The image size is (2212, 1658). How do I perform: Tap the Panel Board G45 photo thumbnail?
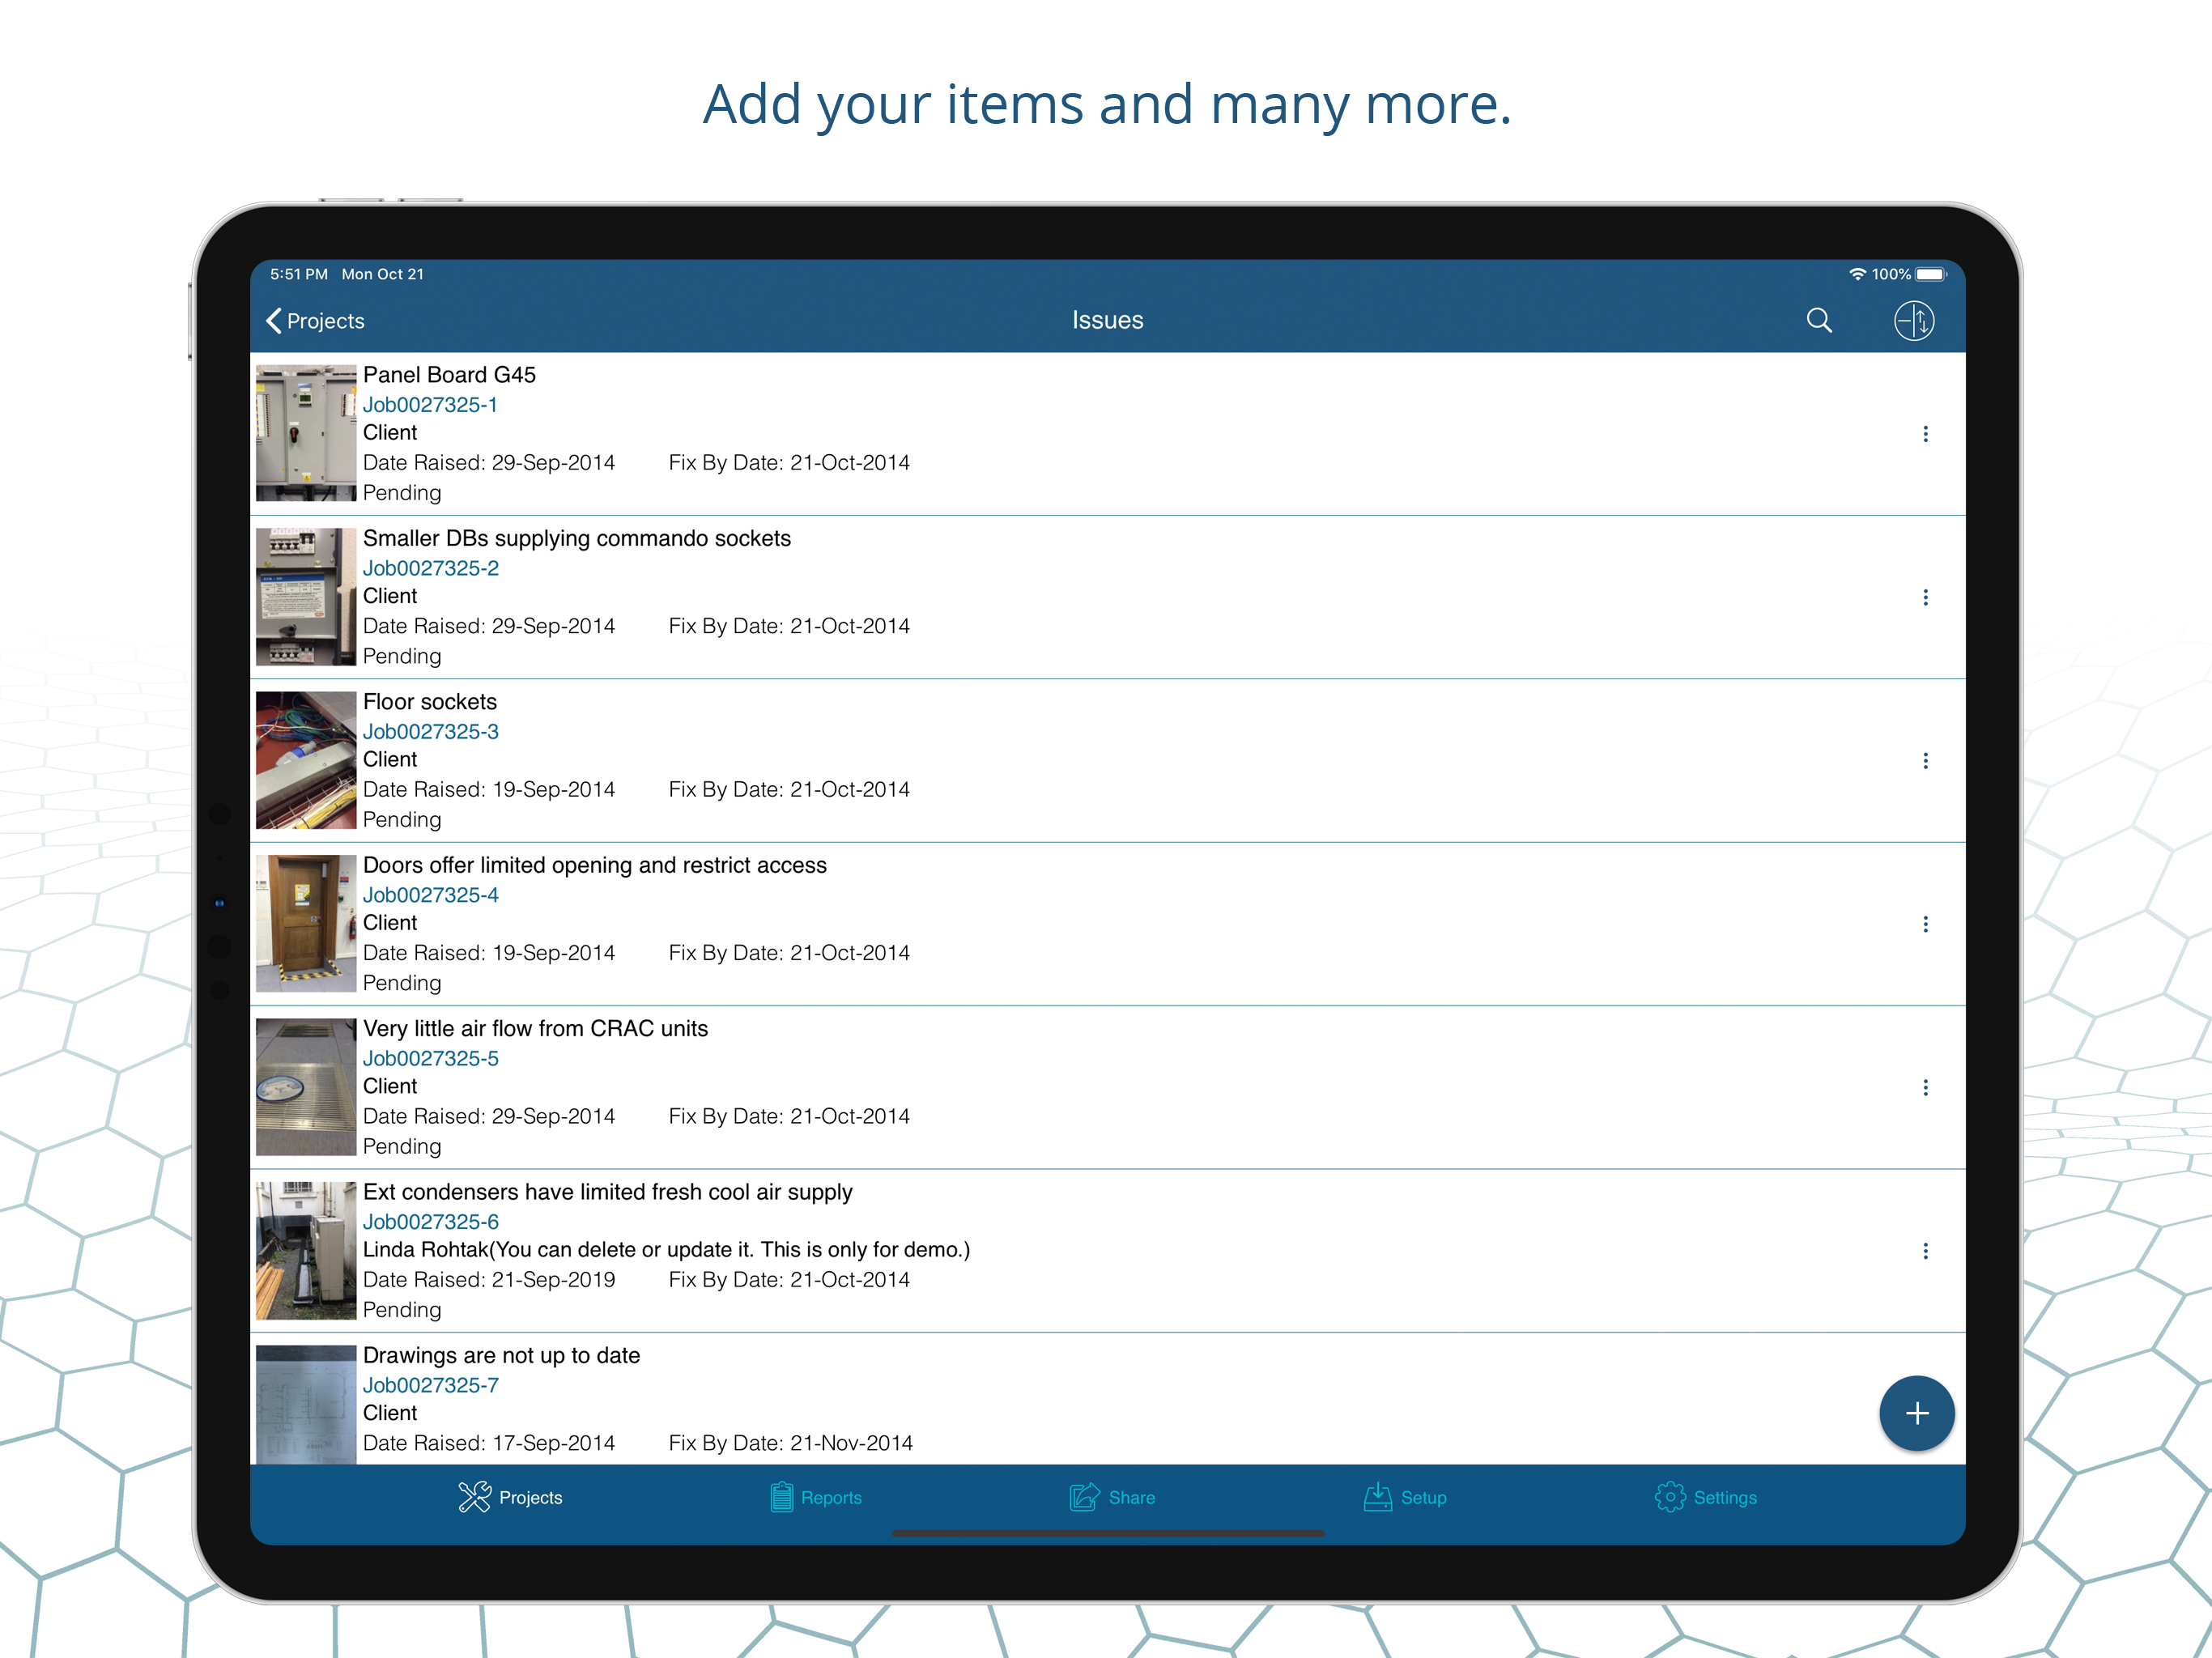coord(305,433)
